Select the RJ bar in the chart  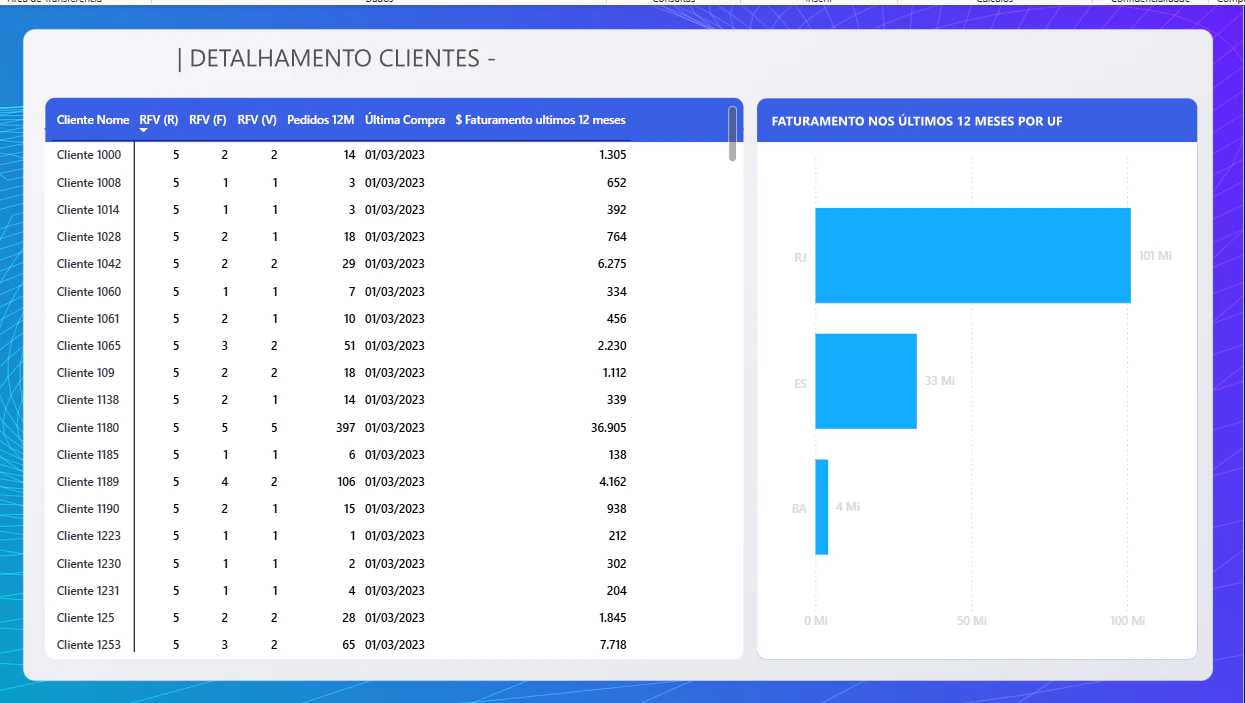973,255
